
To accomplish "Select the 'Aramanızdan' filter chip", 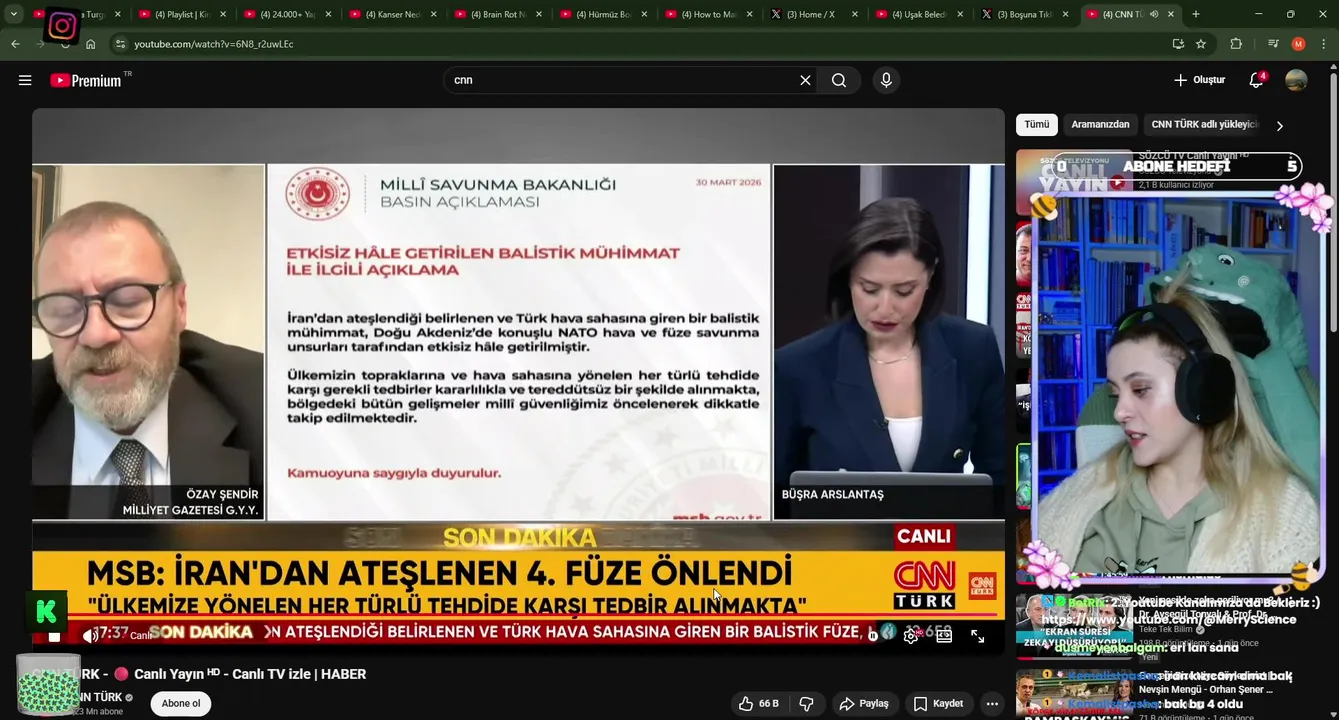I will [1100, 125].
